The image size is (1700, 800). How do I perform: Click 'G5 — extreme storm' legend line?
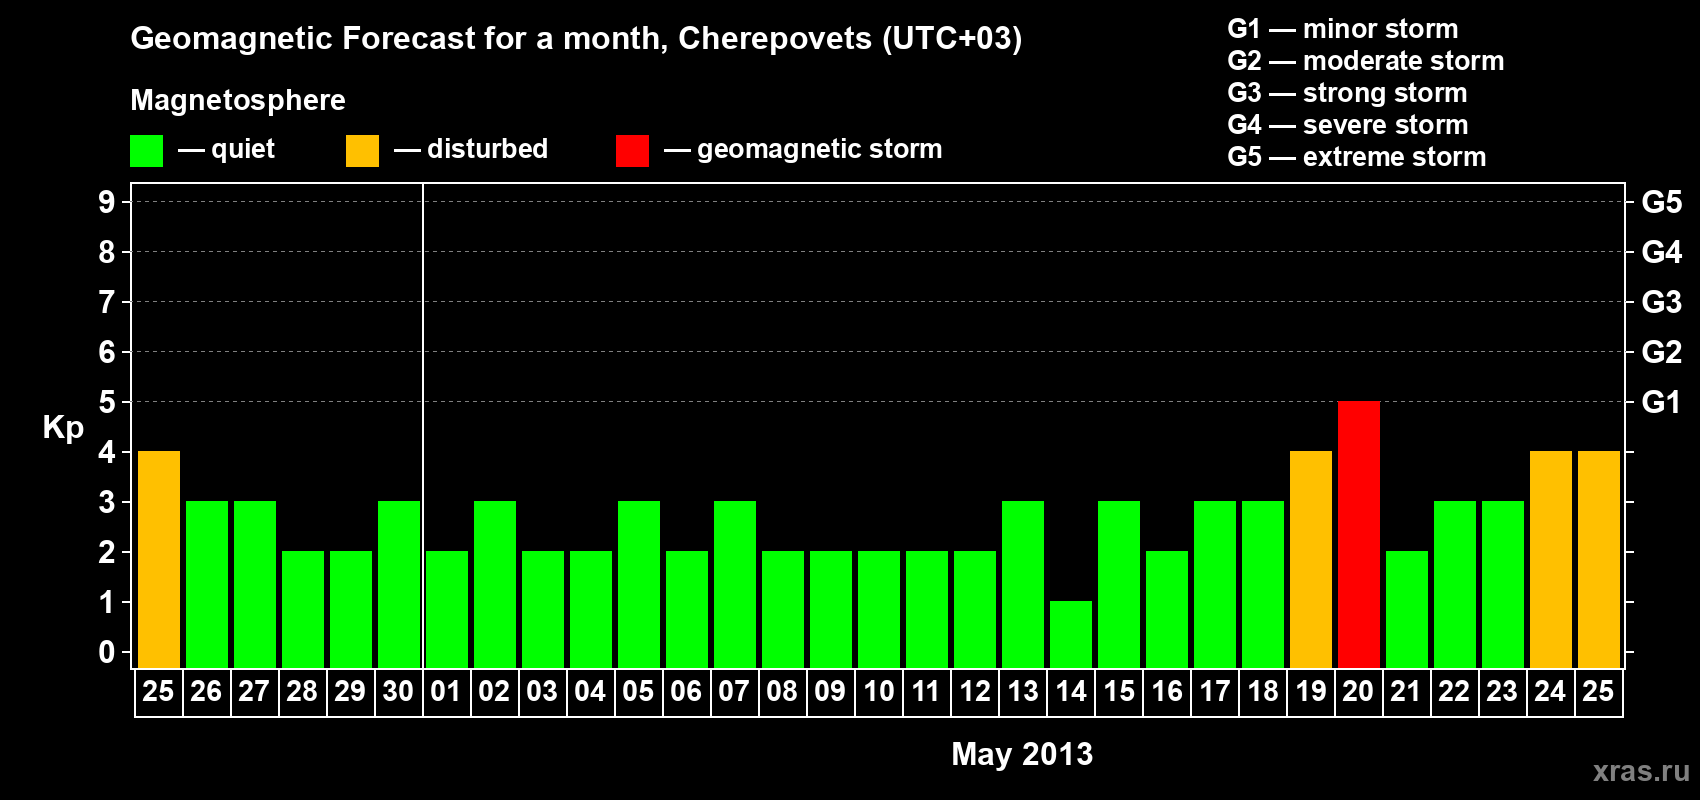[x=1356, y=157]
